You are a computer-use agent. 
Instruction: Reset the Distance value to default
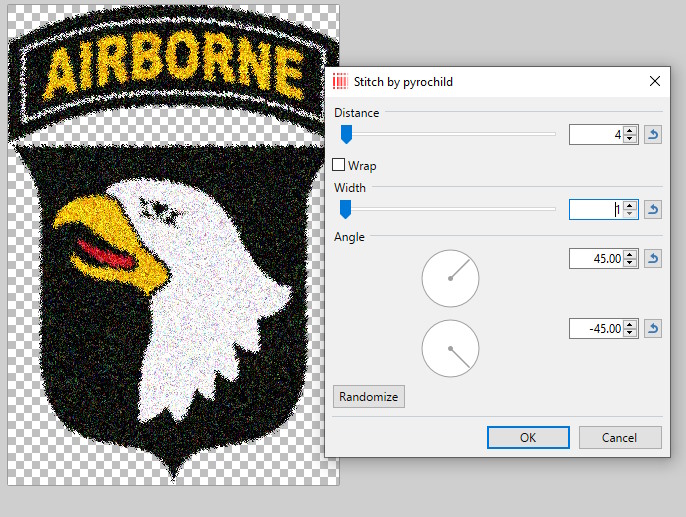pos(653,135)
